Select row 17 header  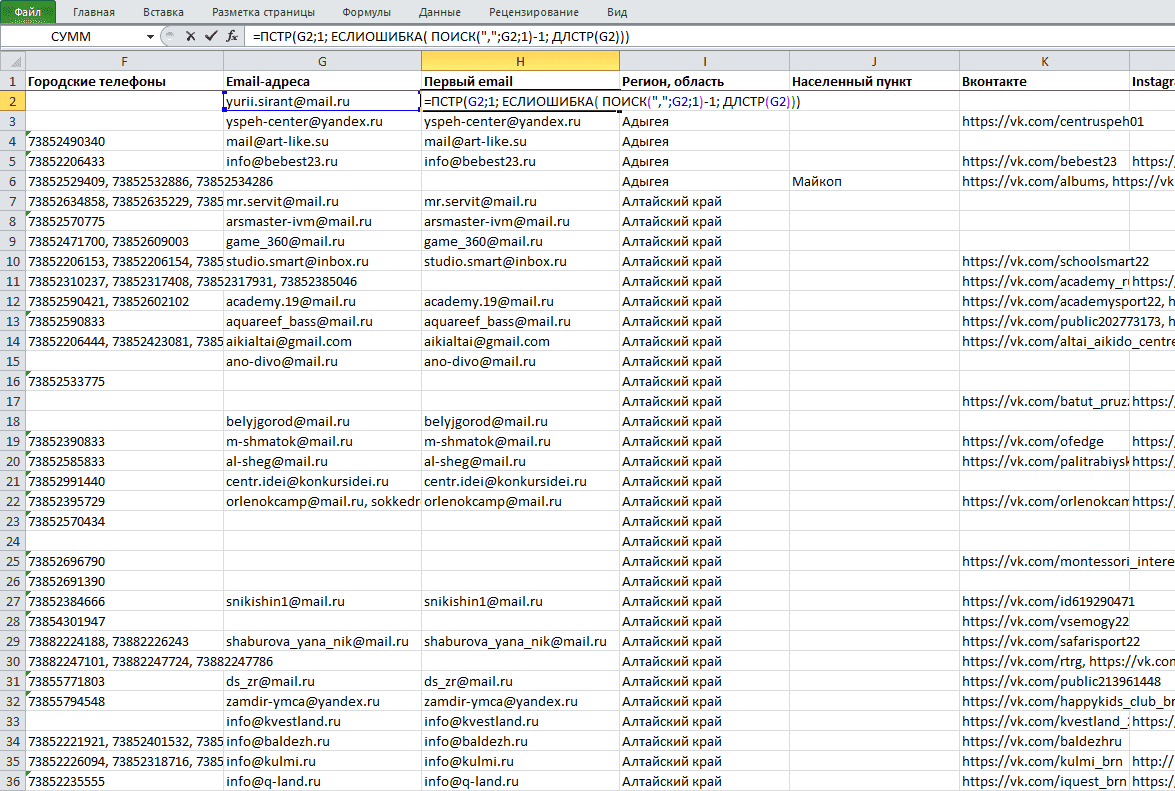[13, 401]
